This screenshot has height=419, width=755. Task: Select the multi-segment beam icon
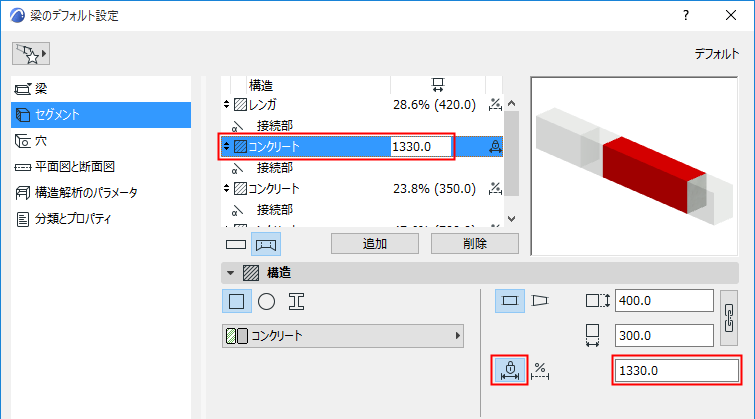(x=266, y=244)
